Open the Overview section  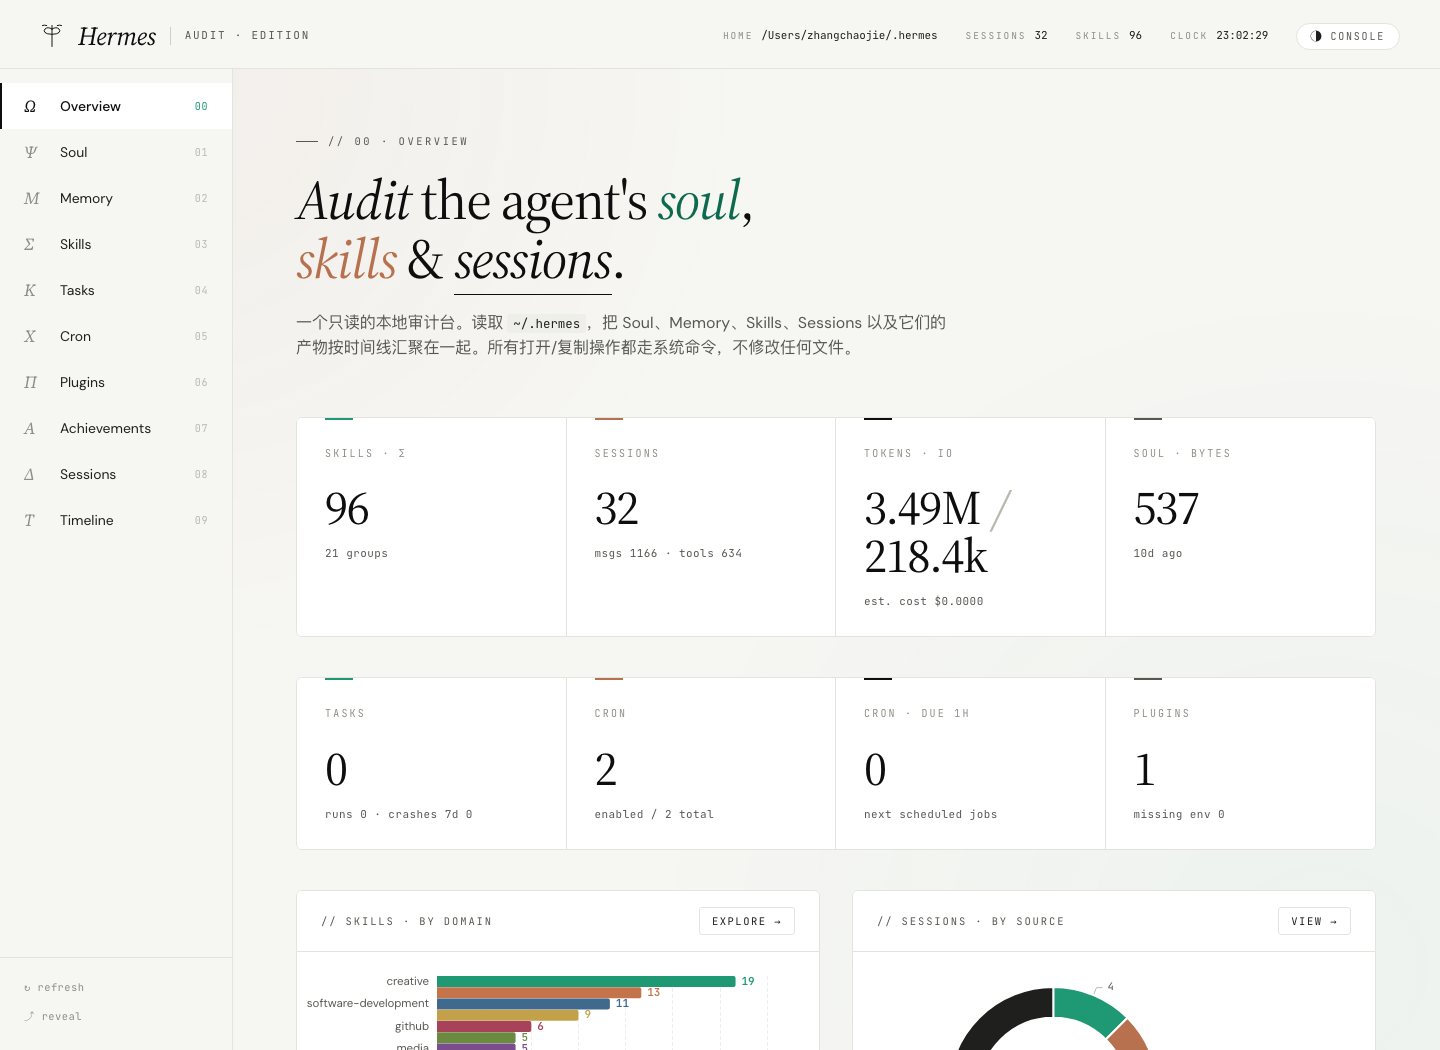click(116, 106)
